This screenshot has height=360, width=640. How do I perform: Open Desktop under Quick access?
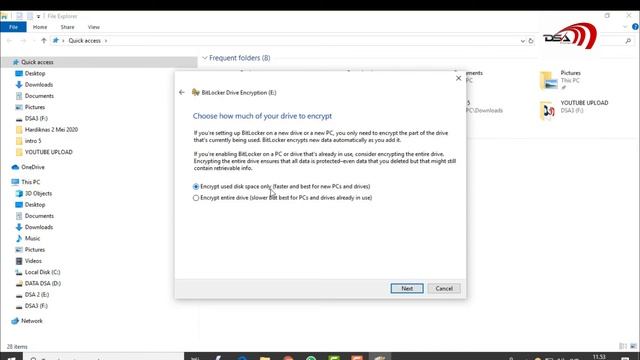(x=35, y=73)
